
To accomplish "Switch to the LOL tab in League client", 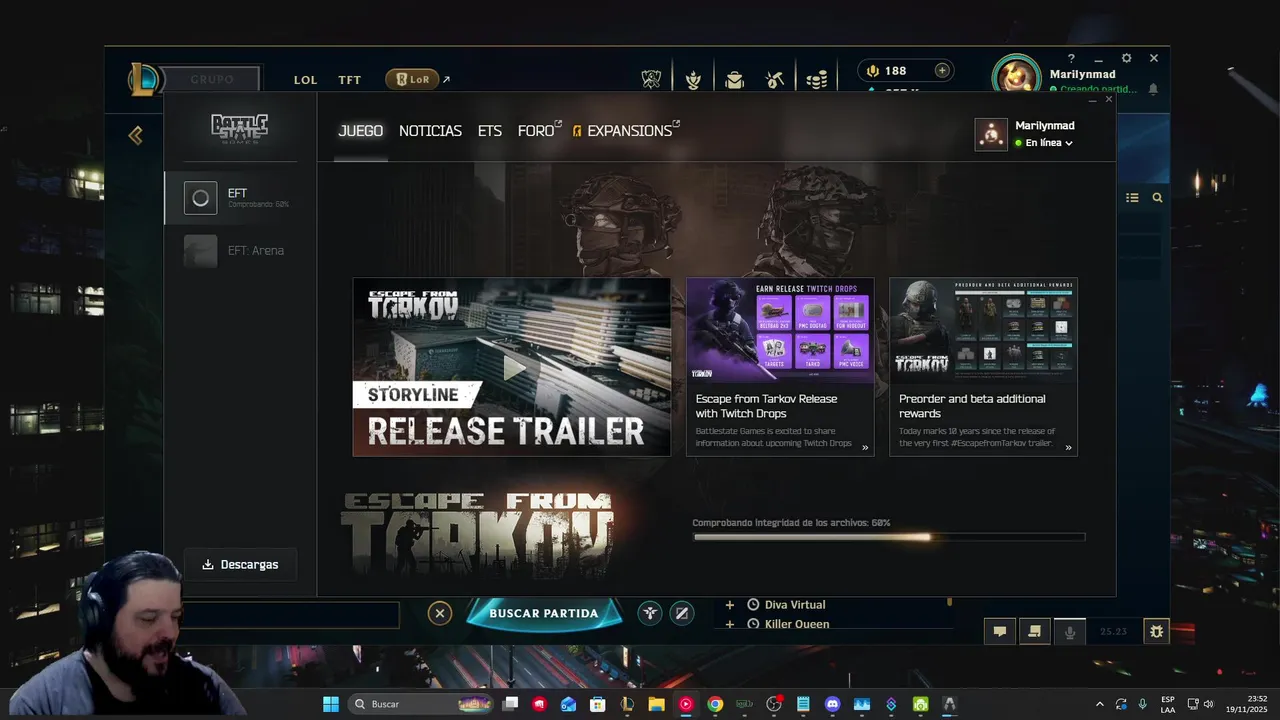I will click(305, 80).
